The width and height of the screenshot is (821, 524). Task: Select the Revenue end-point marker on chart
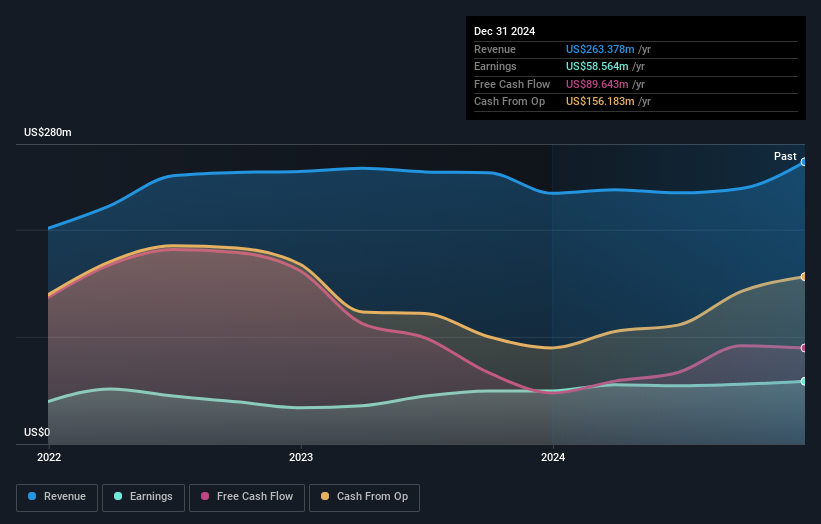click(804, 162)
